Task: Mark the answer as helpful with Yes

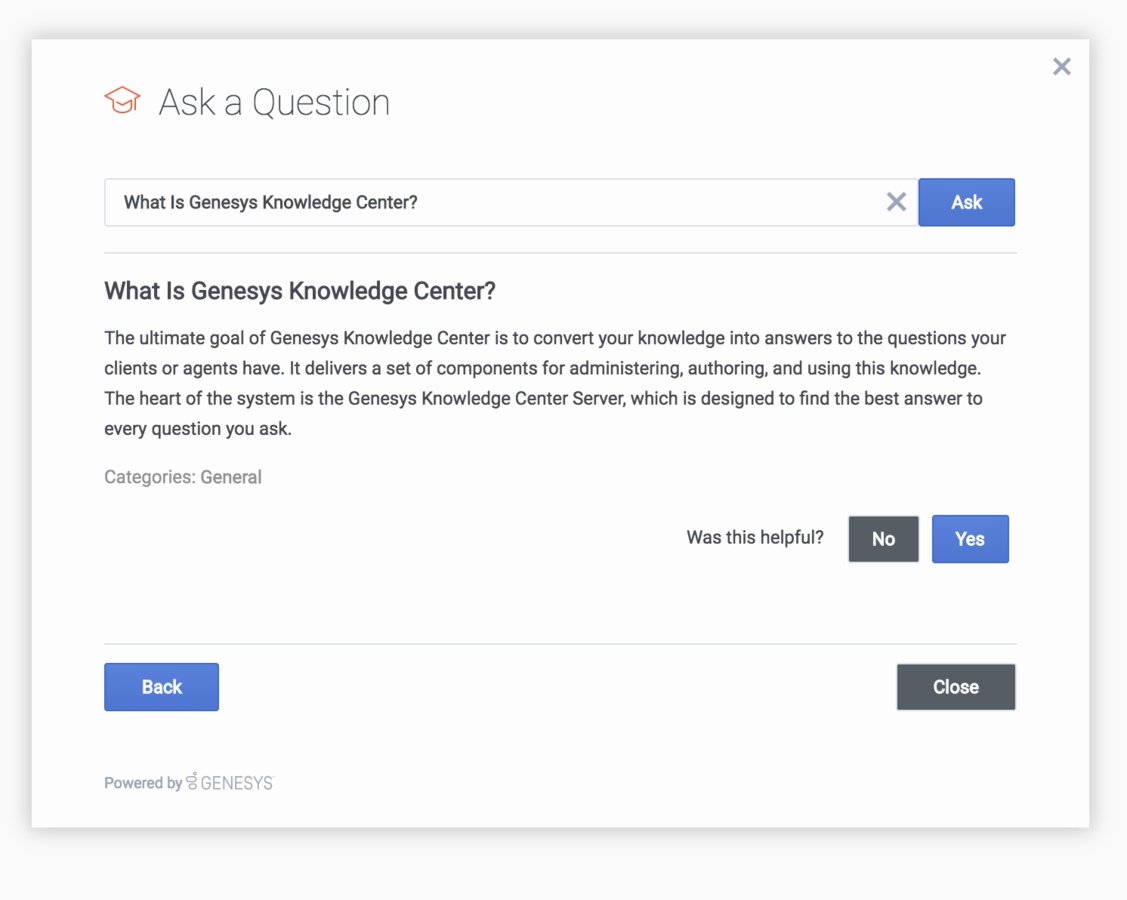Action: tap(970, 539)
